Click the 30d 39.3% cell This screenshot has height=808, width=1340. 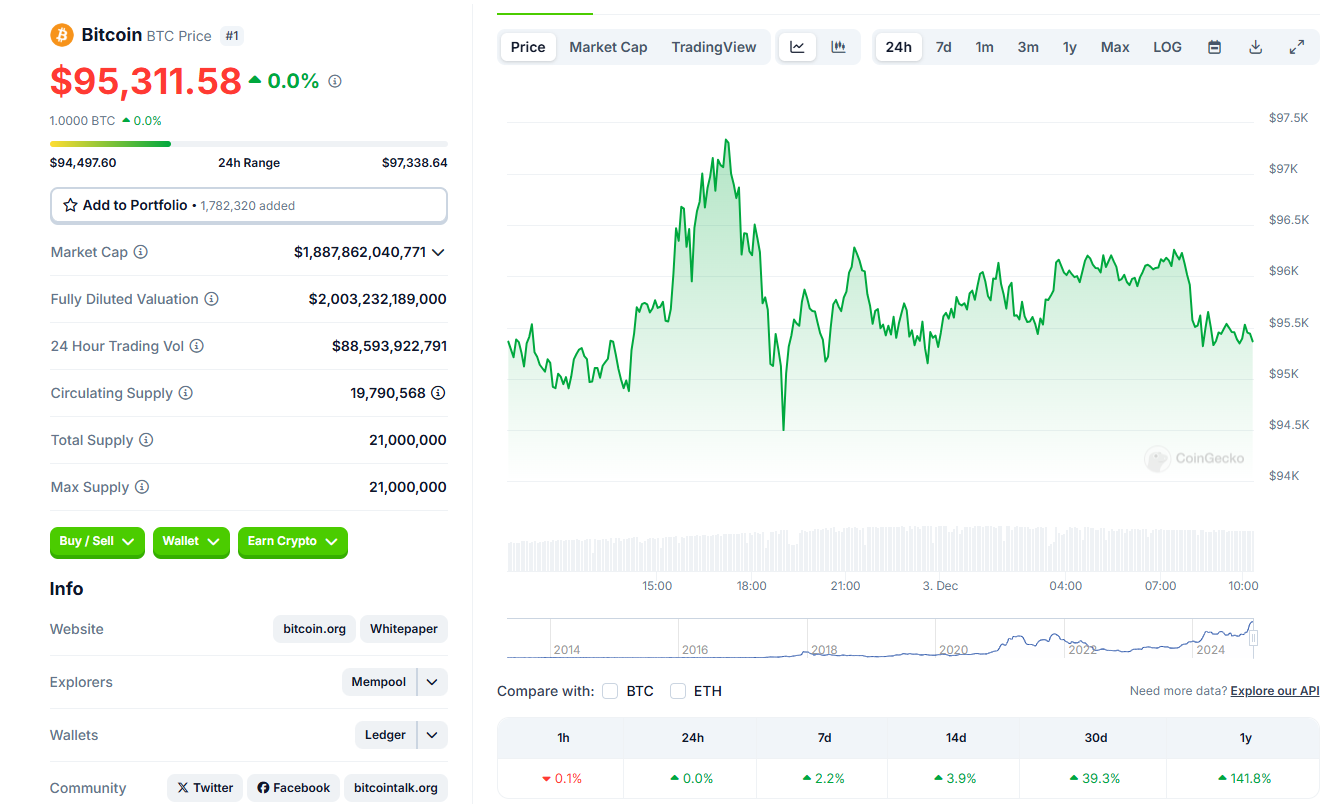[1095, 778]
